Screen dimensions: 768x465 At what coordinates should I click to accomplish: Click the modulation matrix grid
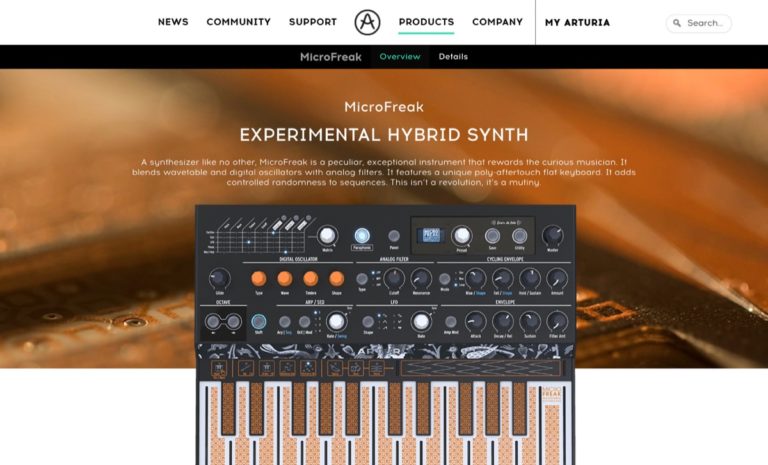point(260,241)
